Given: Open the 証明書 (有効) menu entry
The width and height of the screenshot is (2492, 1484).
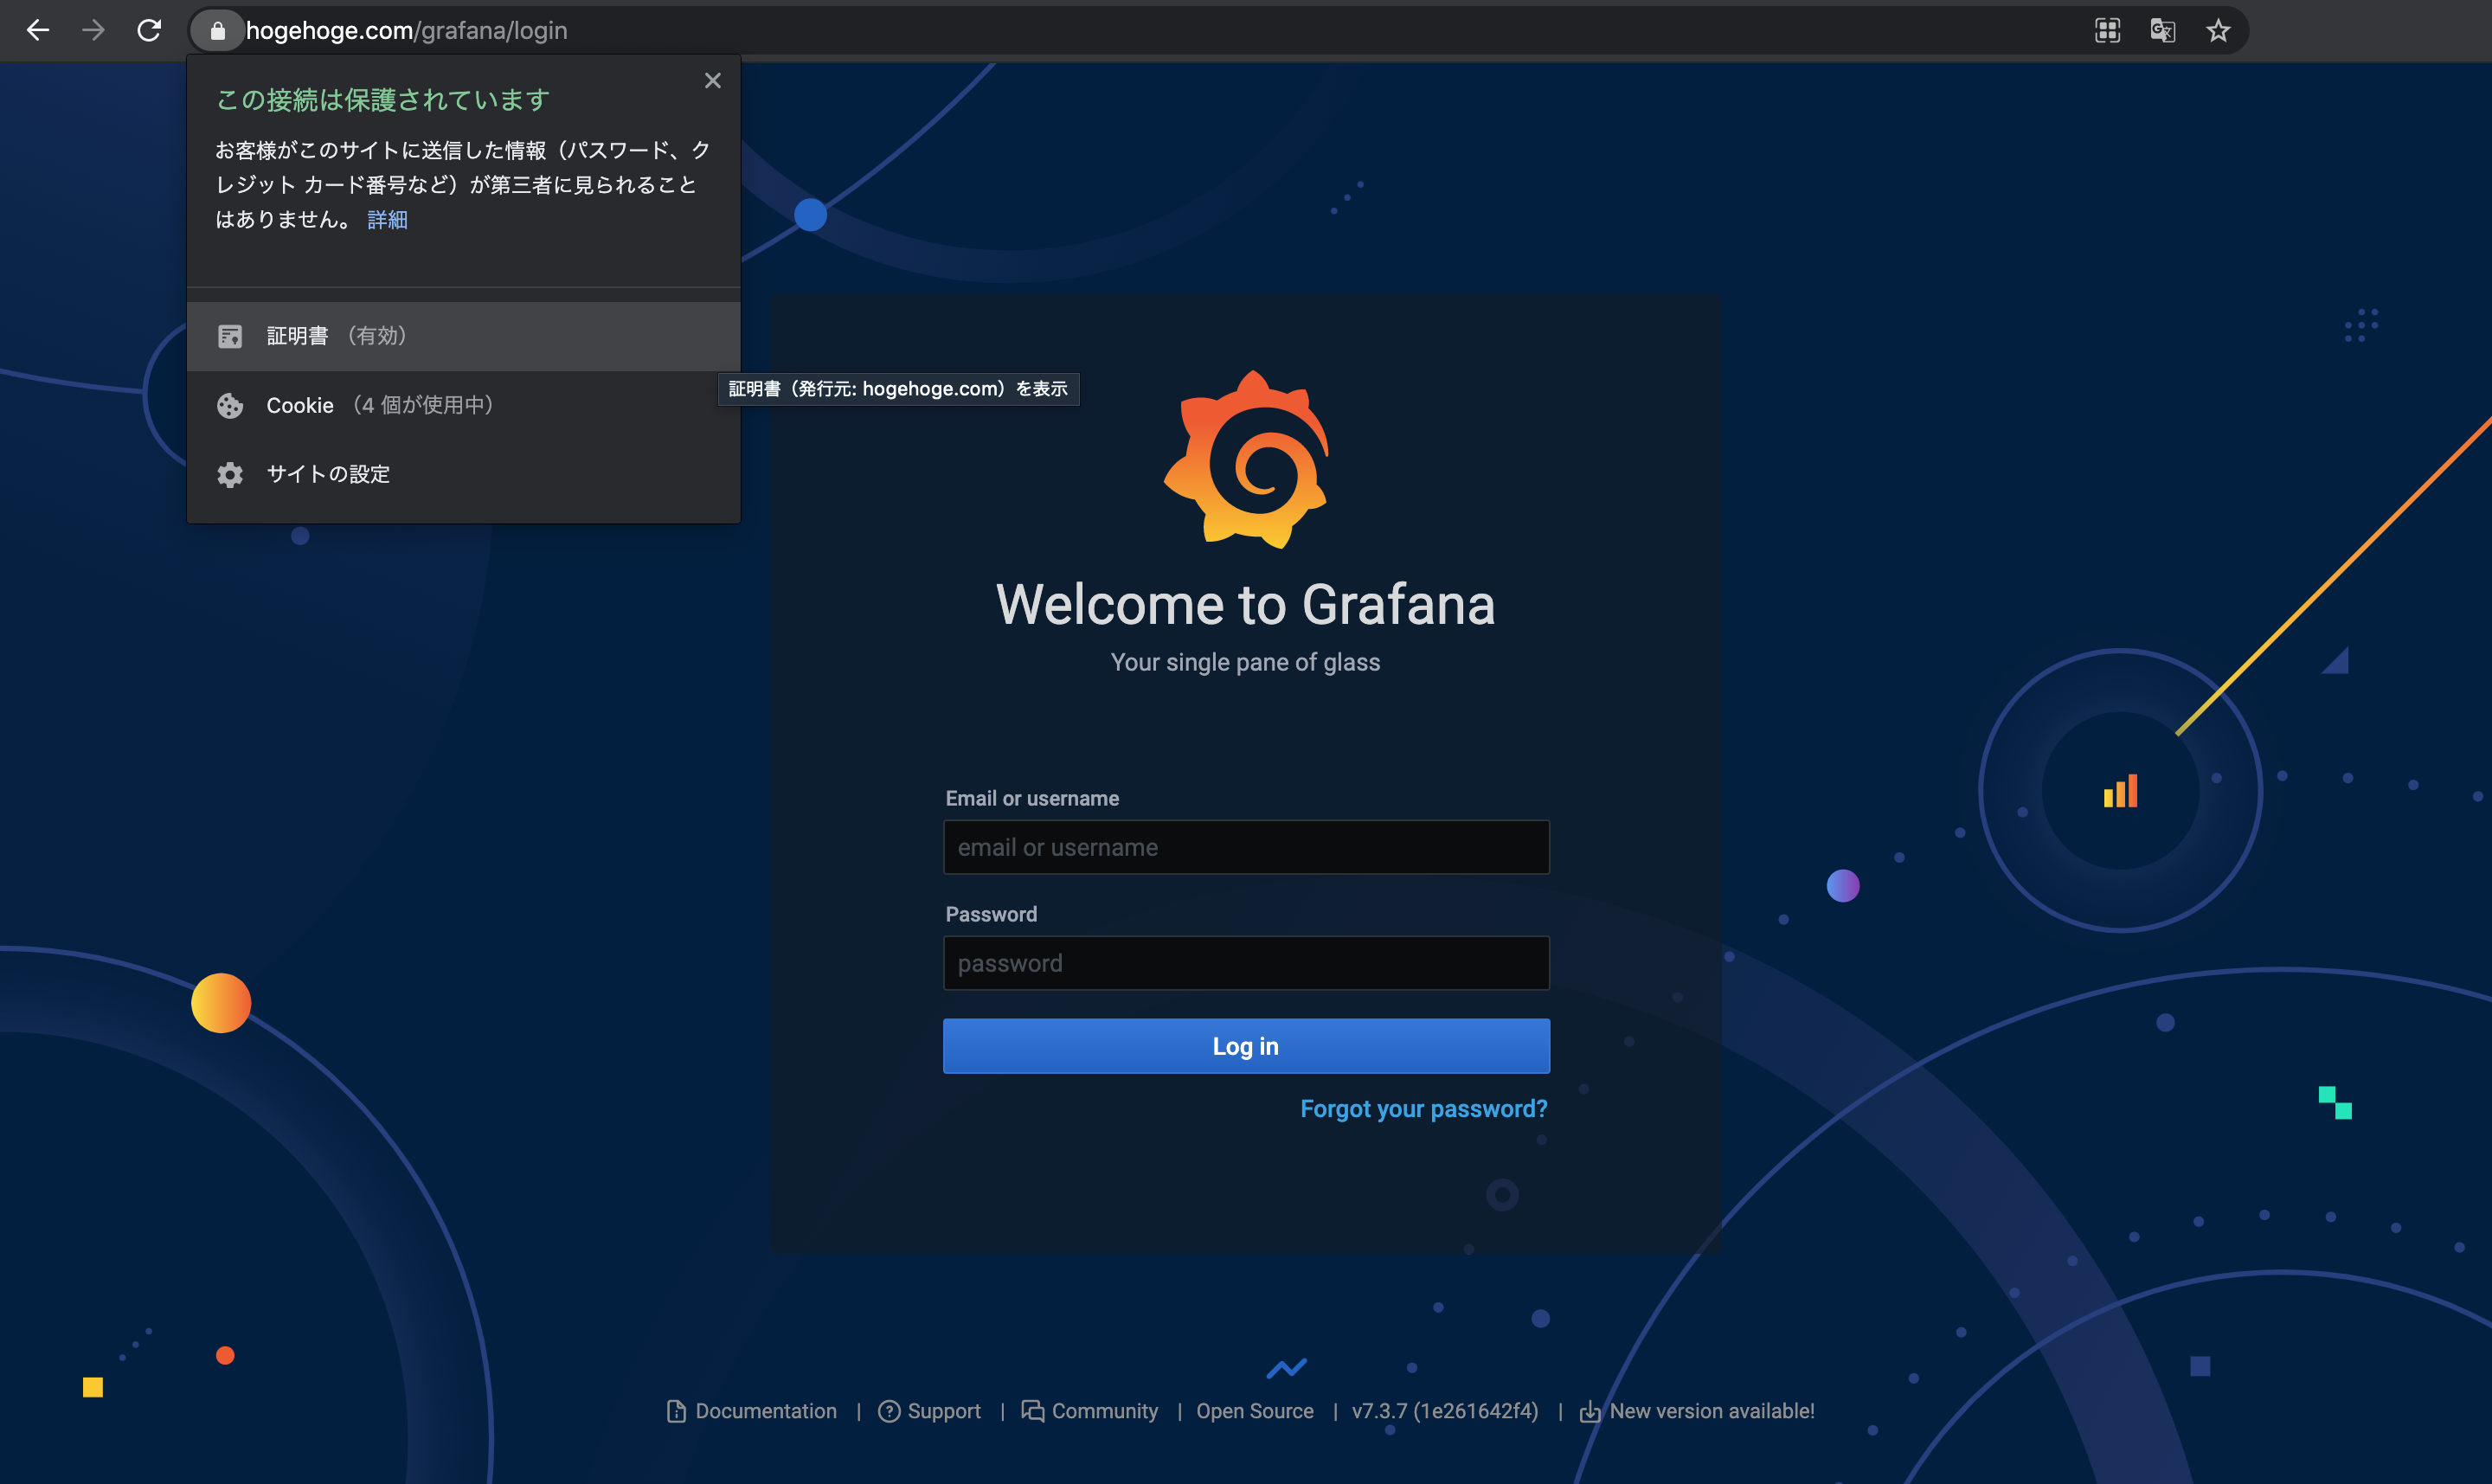Looking at the screenshot, I should pyautogui.click(x=463, y=336).
